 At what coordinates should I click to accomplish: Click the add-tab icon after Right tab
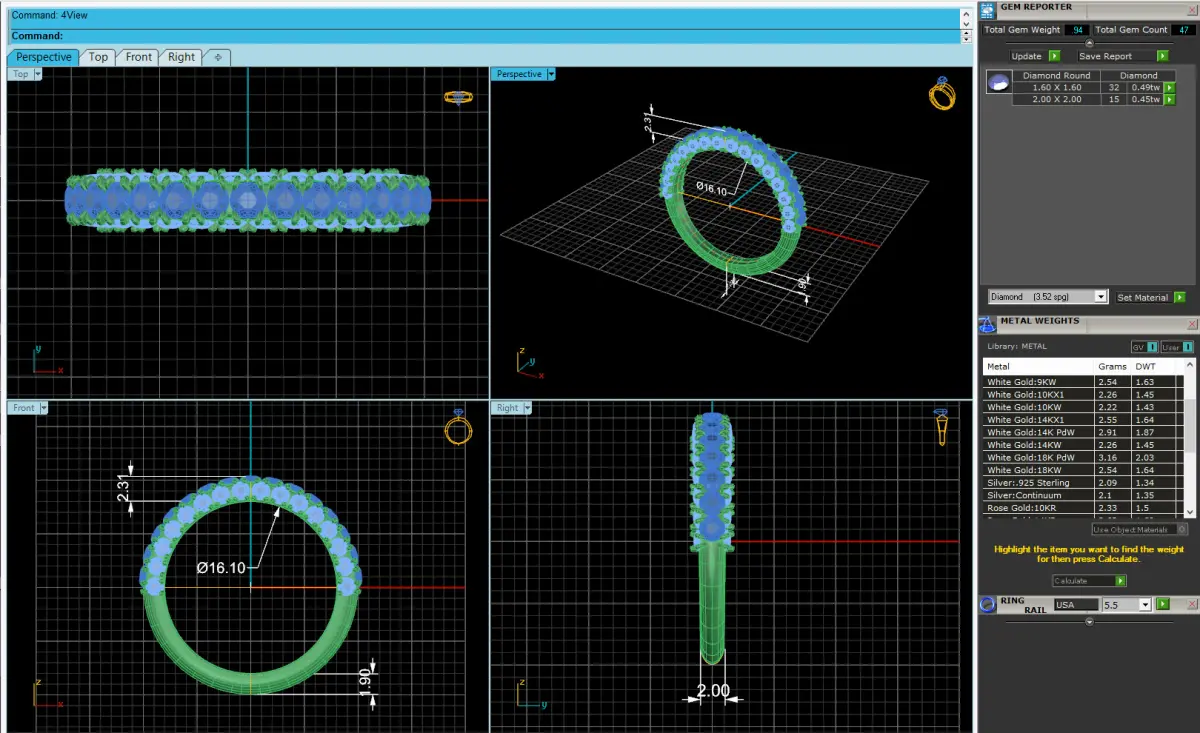tap(218, 57)
